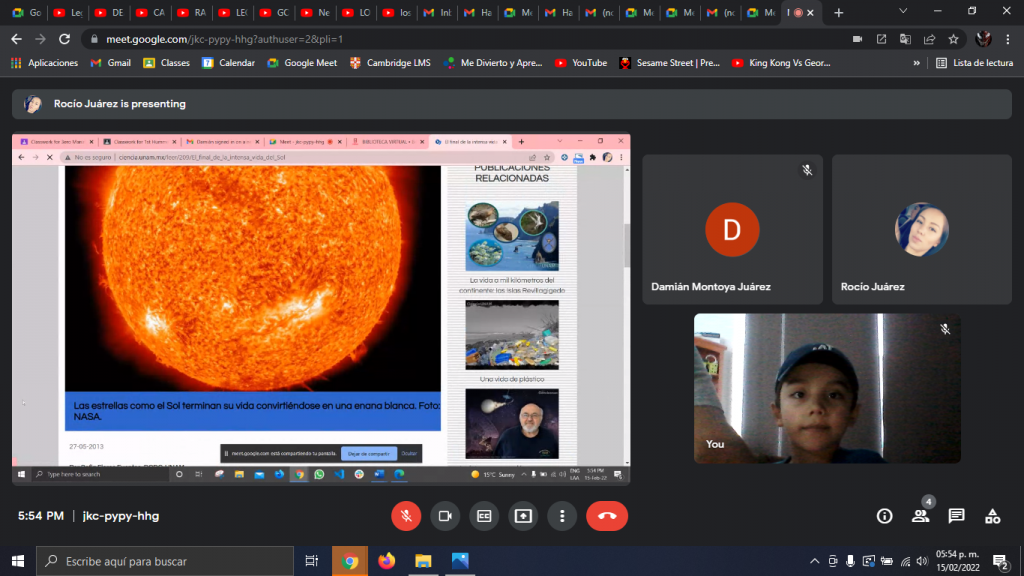
Task: Open the meeting details info icon
Action: (x=884, y=516)
